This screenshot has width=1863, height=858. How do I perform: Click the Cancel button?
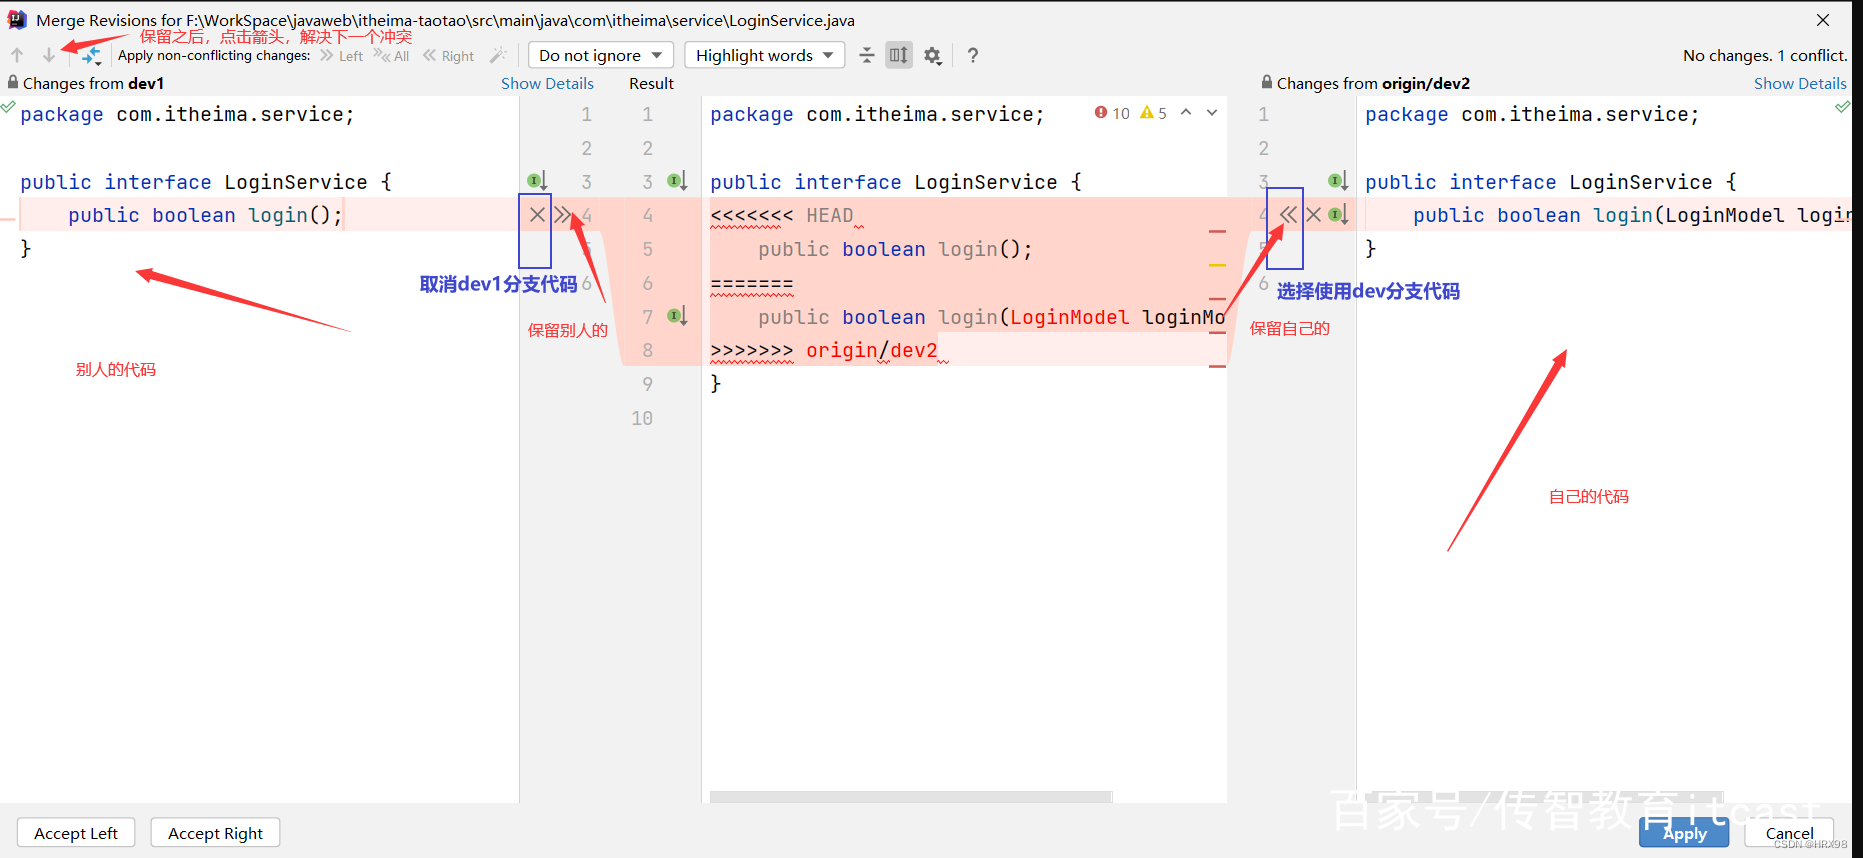1789,833
